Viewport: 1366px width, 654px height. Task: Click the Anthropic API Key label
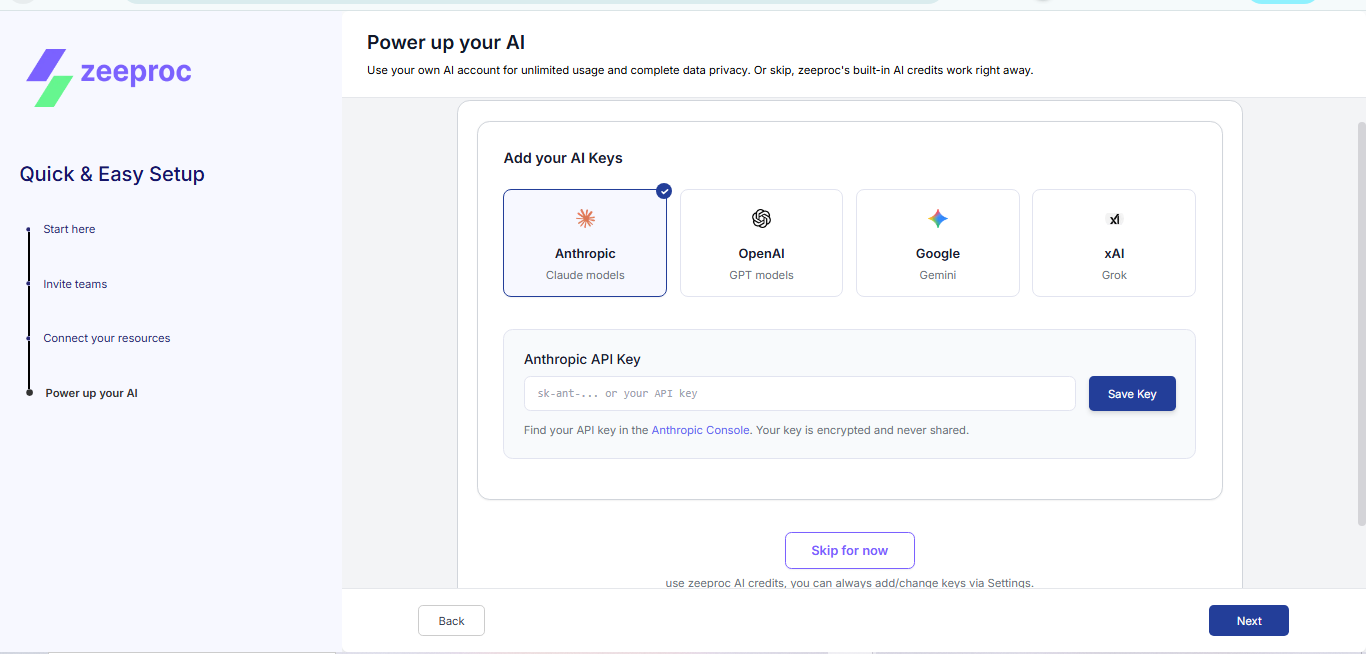[x=582, y=359]
